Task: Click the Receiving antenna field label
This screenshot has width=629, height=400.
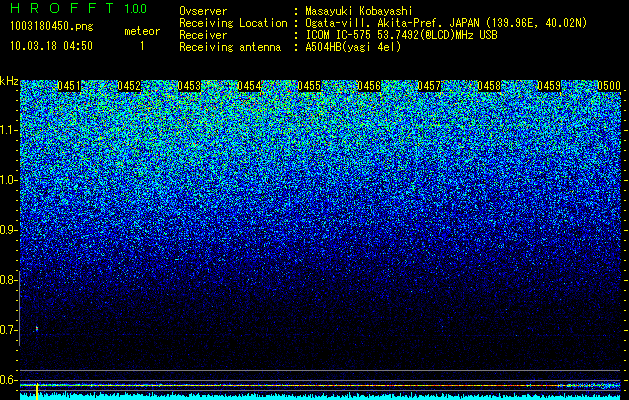Action: (x=230, y=47)
